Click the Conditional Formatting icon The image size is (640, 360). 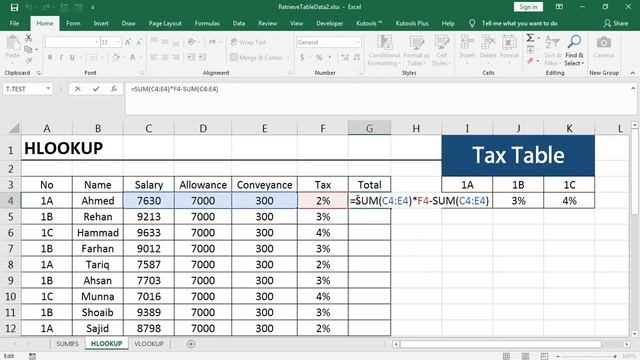pos(384,43)
